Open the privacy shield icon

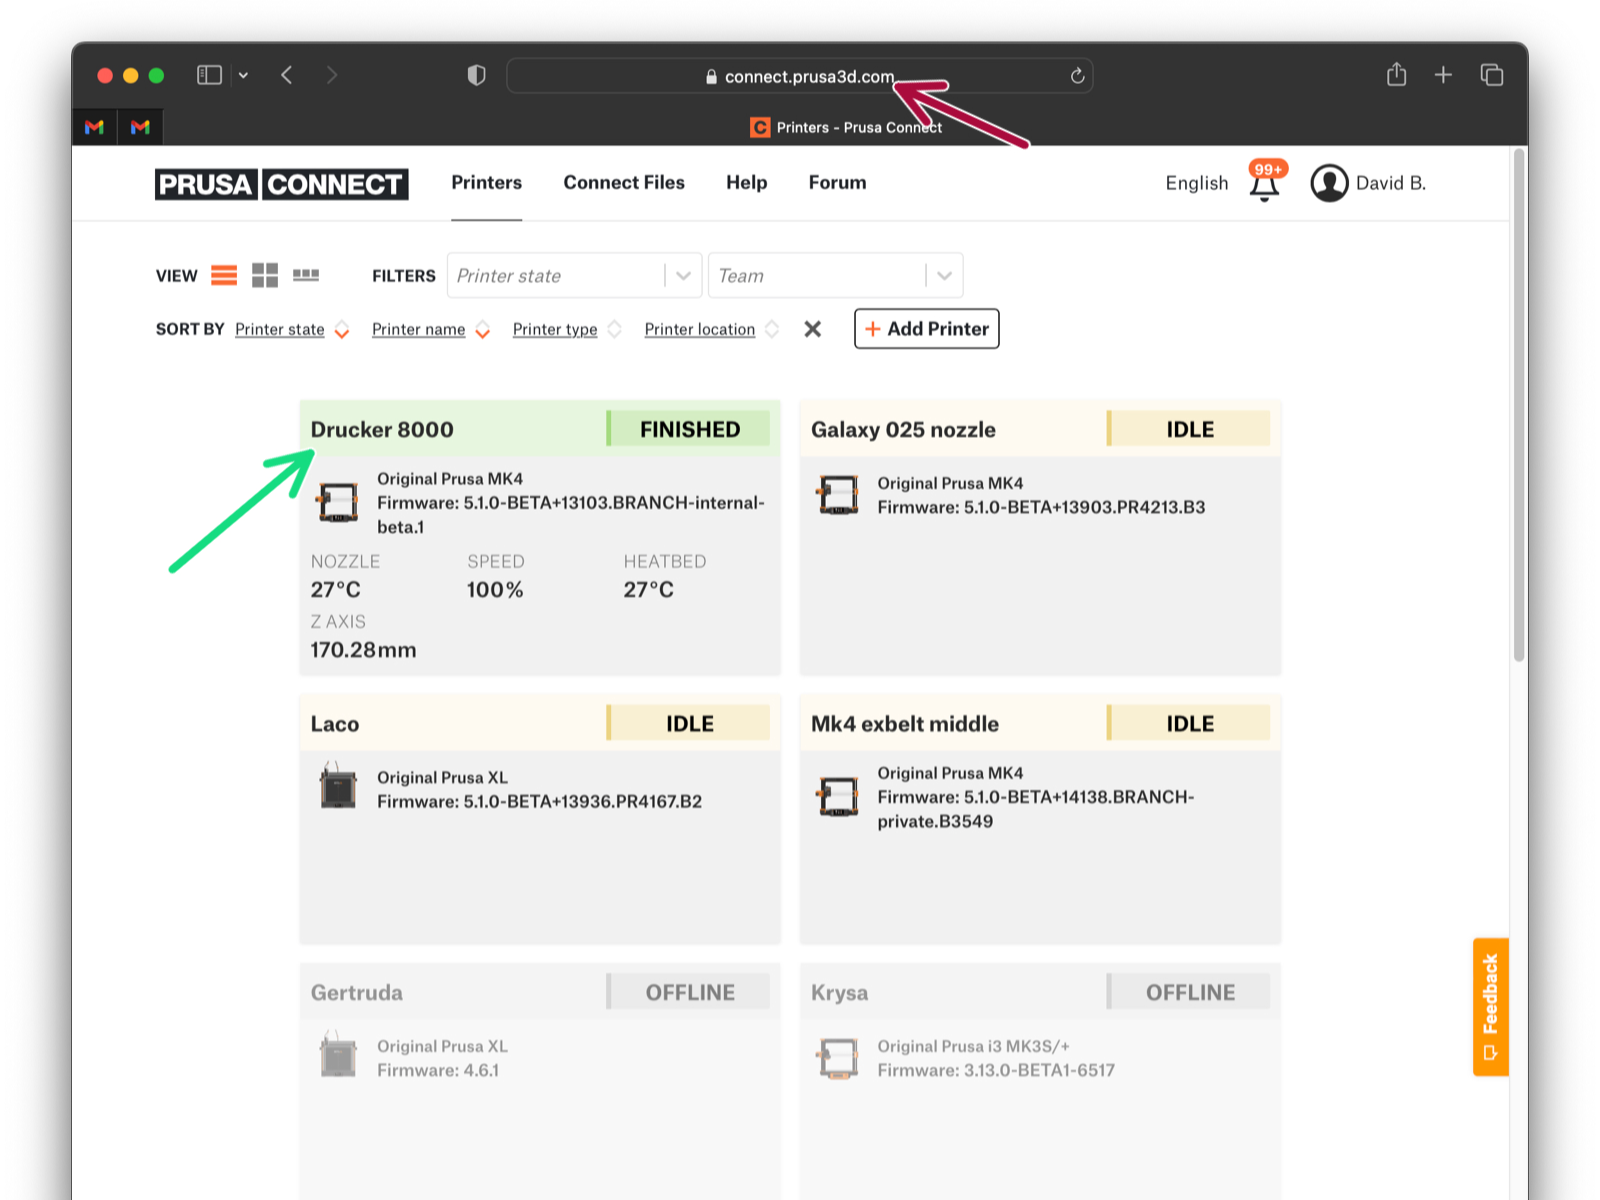coord(477,75)
